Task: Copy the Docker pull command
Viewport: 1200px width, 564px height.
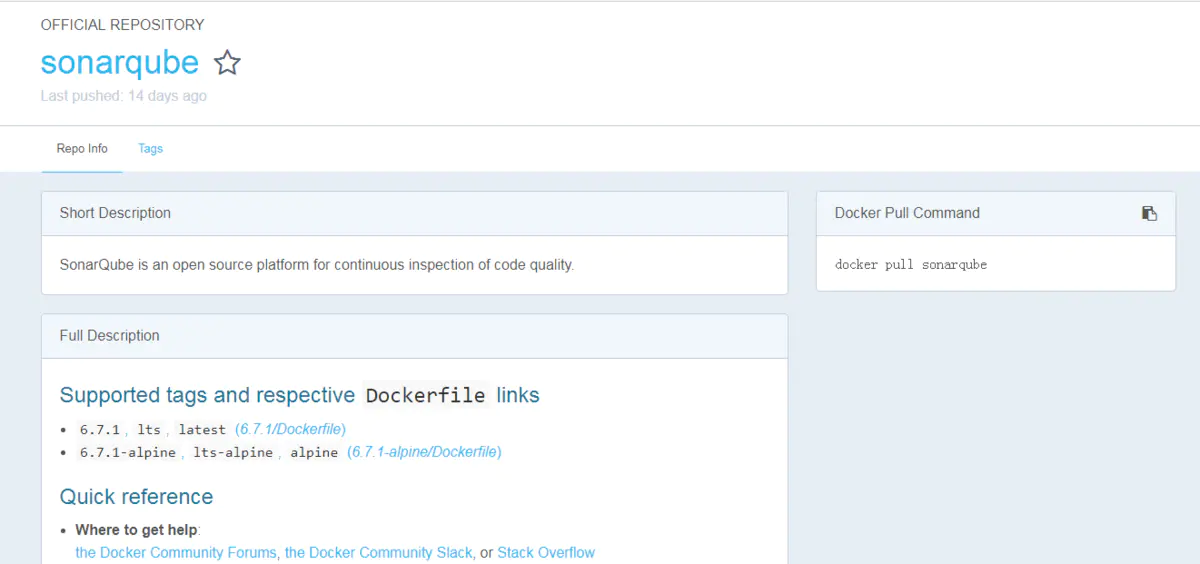Action: point(1149,213)
